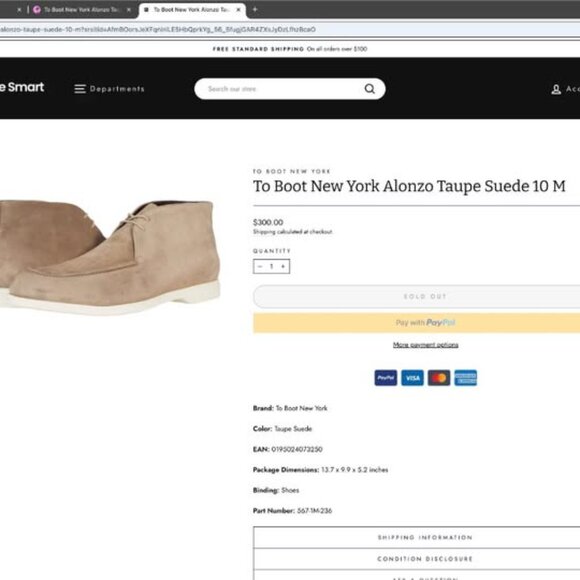Open the To Boot New York brand link
Viewport: 580px width, 580px height.
[291, 171]
